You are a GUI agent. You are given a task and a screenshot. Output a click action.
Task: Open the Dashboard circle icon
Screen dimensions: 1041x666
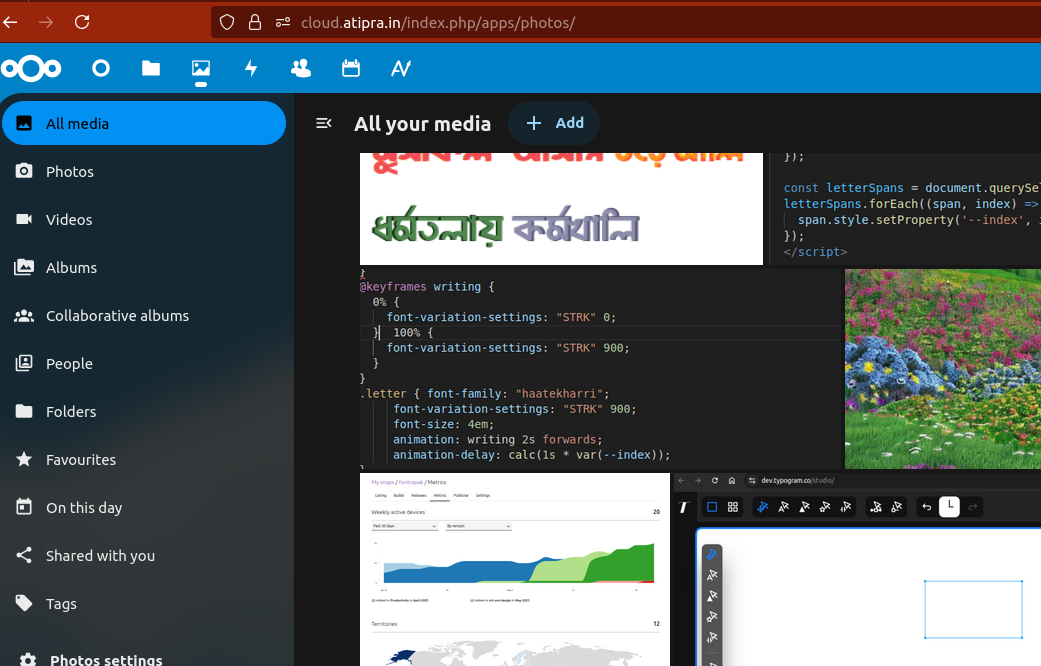point(101,68)
